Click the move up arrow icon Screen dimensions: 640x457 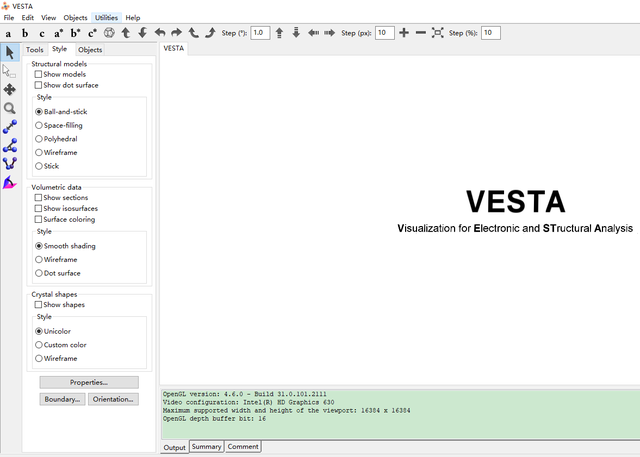point(279,33)
